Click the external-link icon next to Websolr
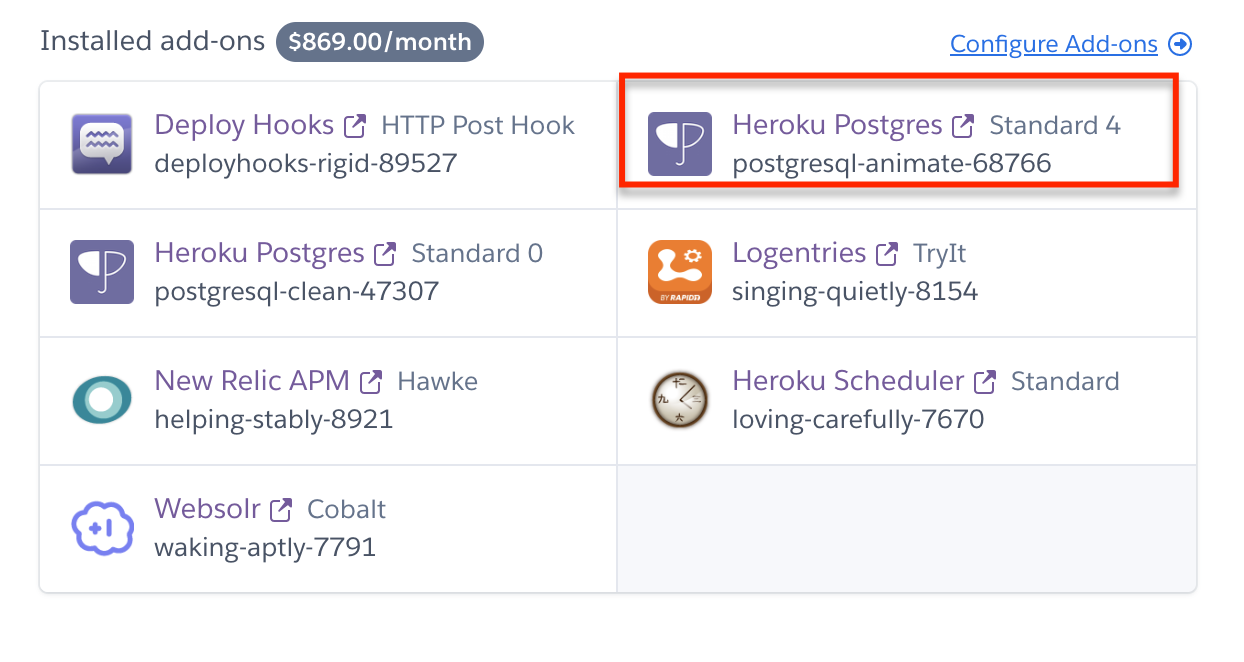The width and height of the screenshot is (1244, 662). pyautogui.click(x=282, y=510)
